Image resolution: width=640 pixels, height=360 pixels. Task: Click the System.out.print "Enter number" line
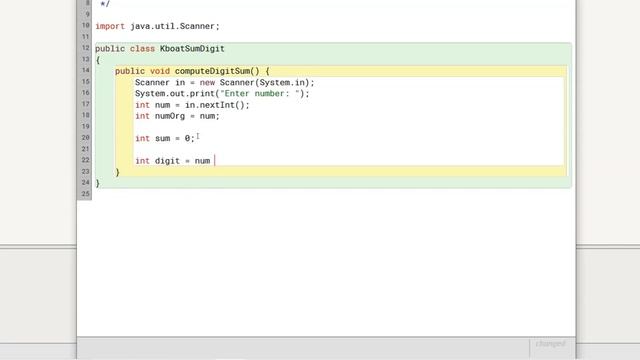[222, 93]
